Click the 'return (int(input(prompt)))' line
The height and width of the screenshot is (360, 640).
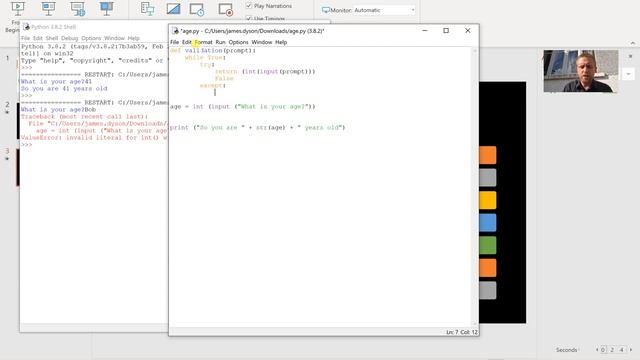(x=265, y=71)
